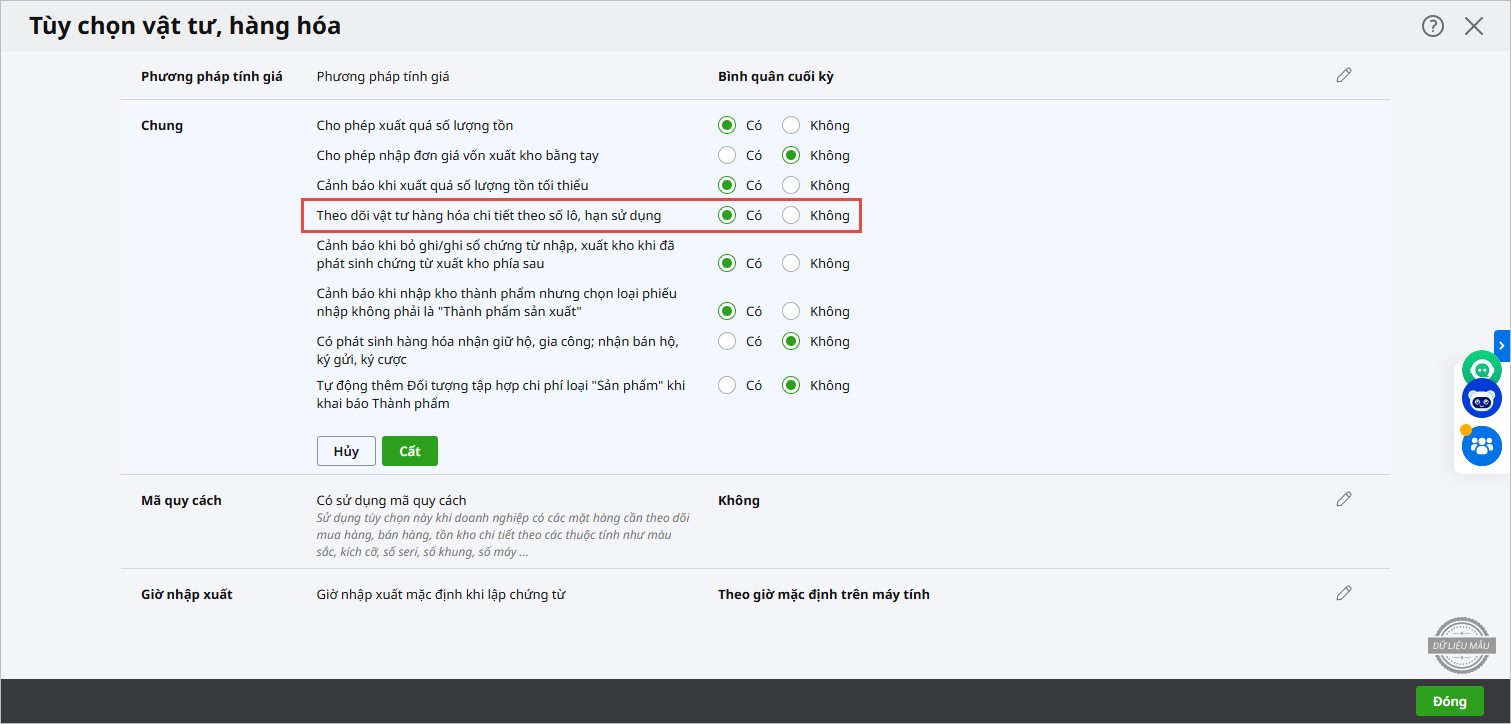The width and height of the screenshot is (1511, 724).
Task: Select Có for nhập đơn giá vốn xuất kho bằng tay
Action: [x=727, y=156]
